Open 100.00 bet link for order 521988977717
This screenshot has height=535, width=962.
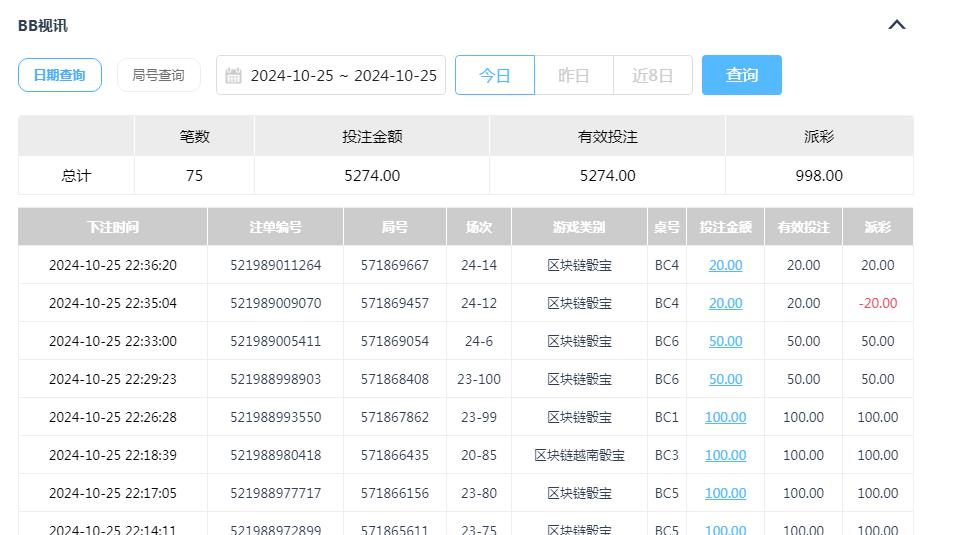(x=725, y=493)
